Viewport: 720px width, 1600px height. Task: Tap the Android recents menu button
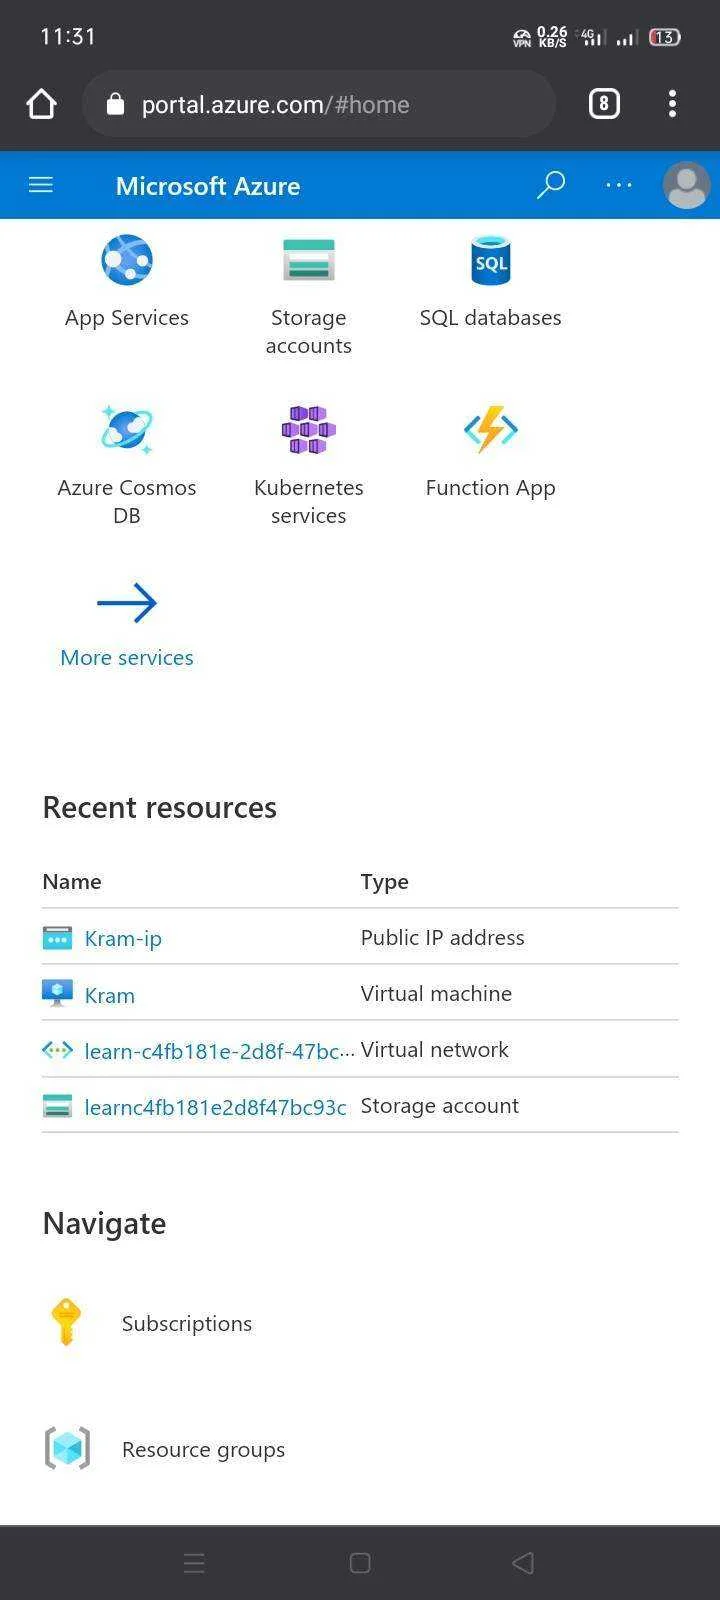195,1563
